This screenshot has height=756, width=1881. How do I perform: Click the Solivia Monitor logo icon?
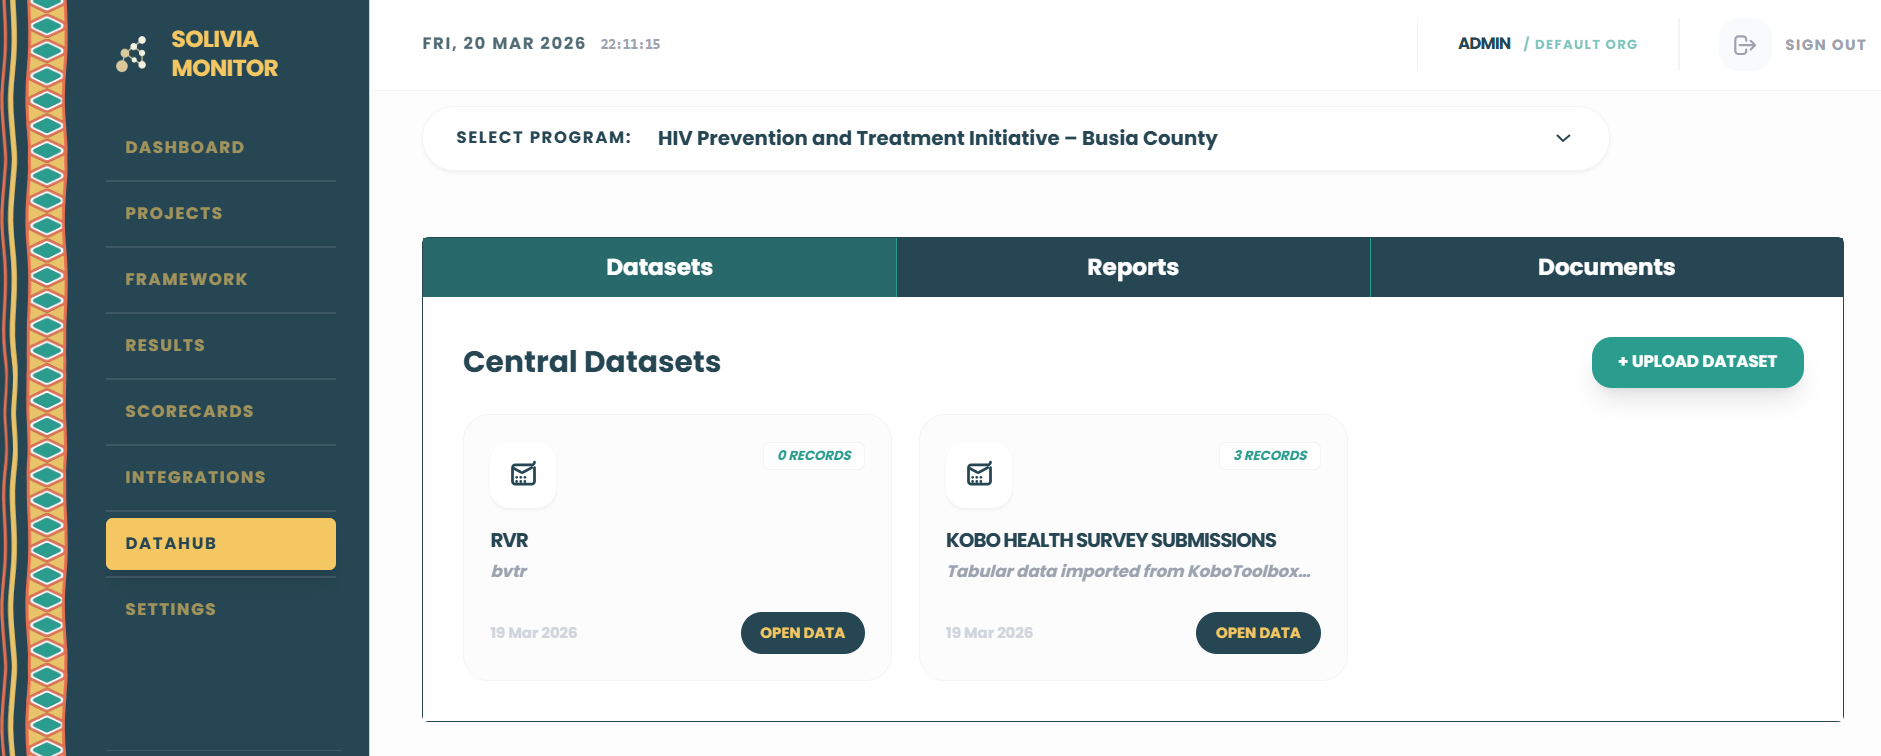pyautogui.click(x=132, y=54)
